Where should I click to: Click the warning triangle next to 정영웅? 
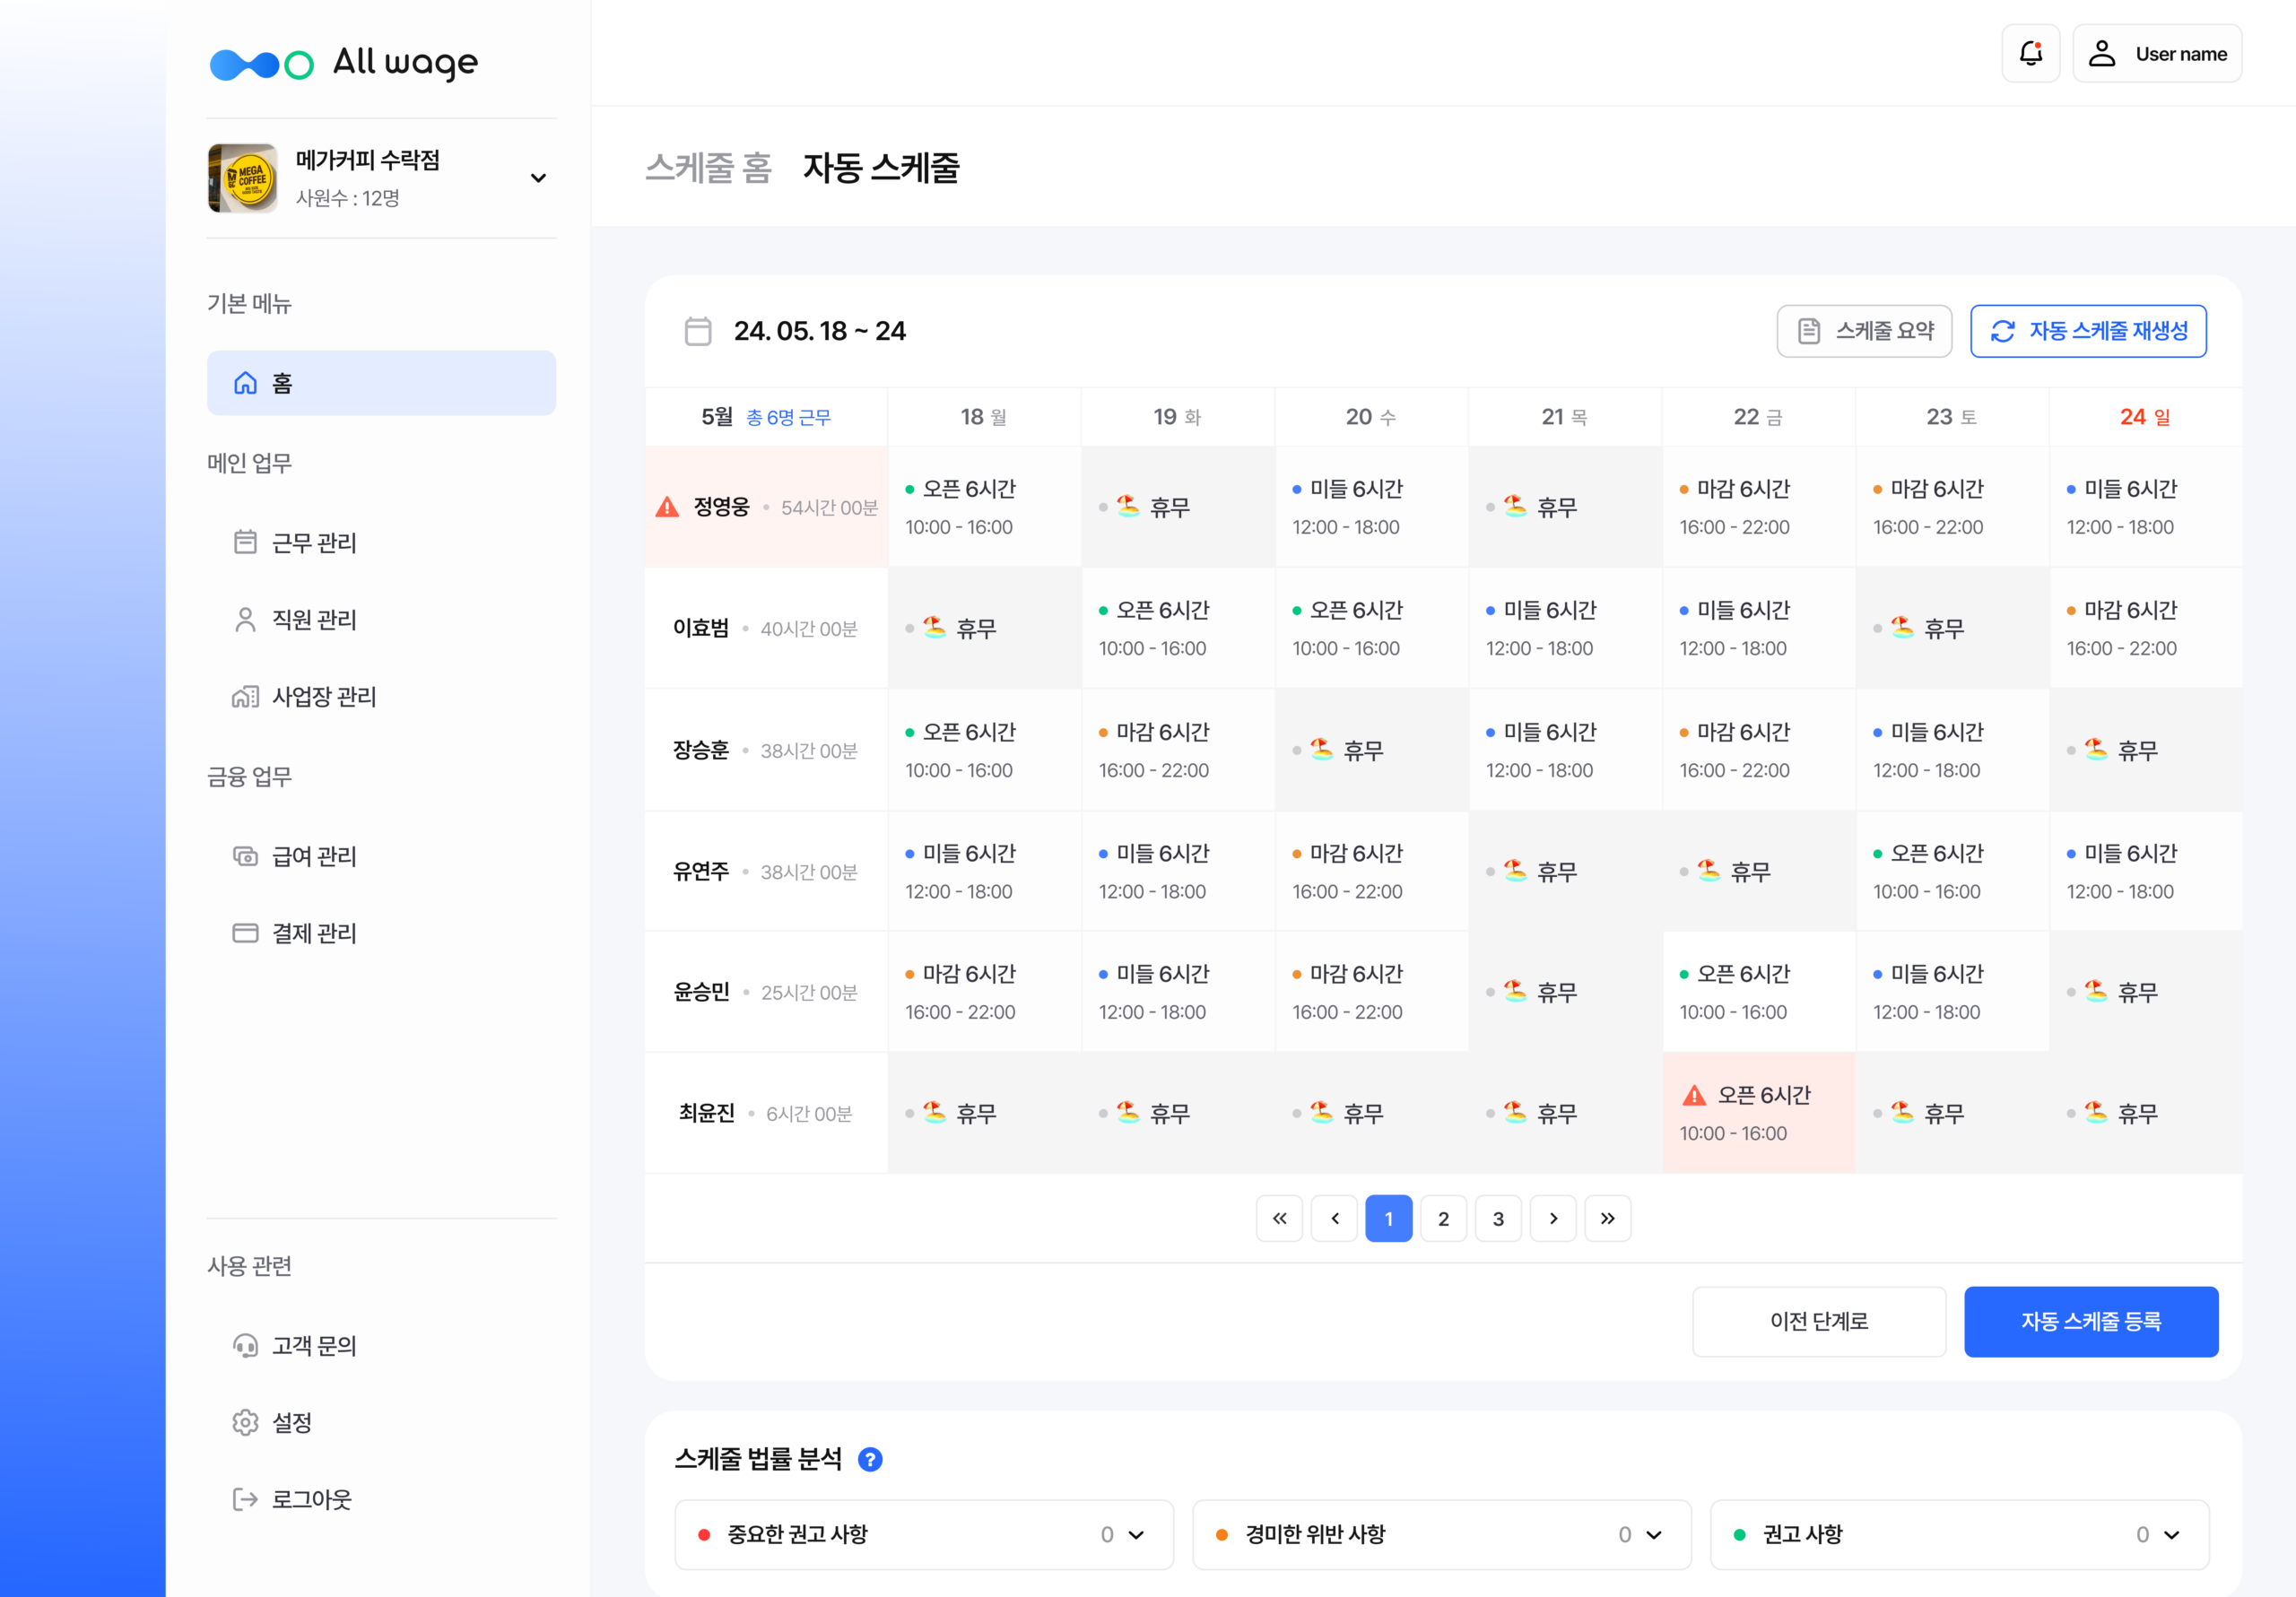pyautogui.click(x=667, y=508)
